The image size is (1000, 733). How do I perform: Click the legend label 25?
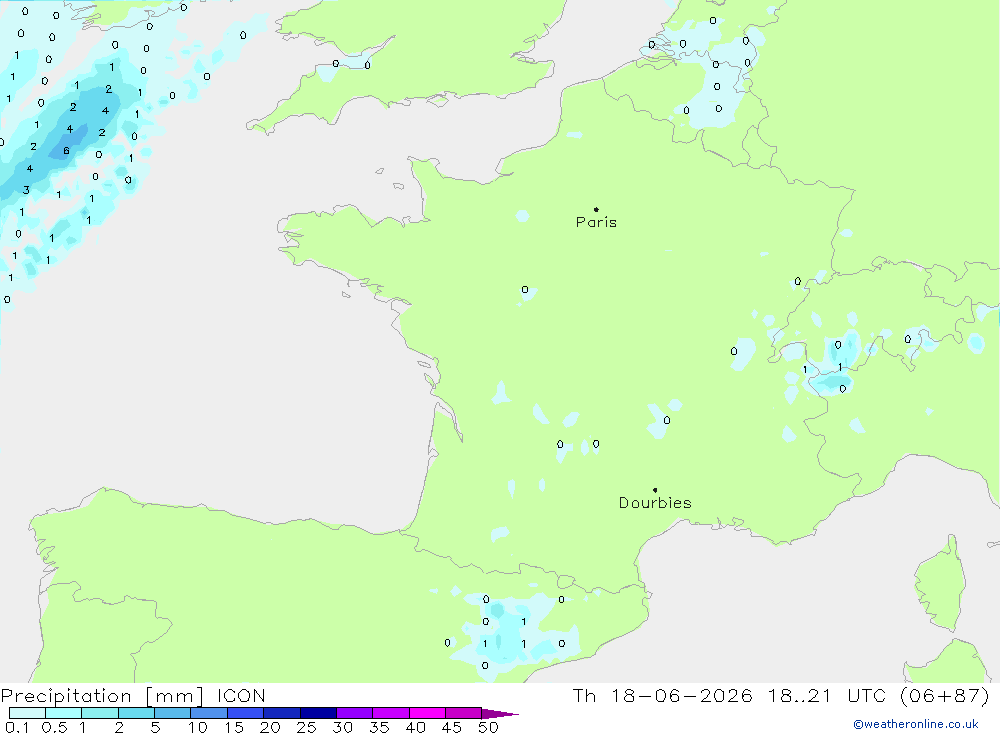pyautogui.click(x=306, y=727)
